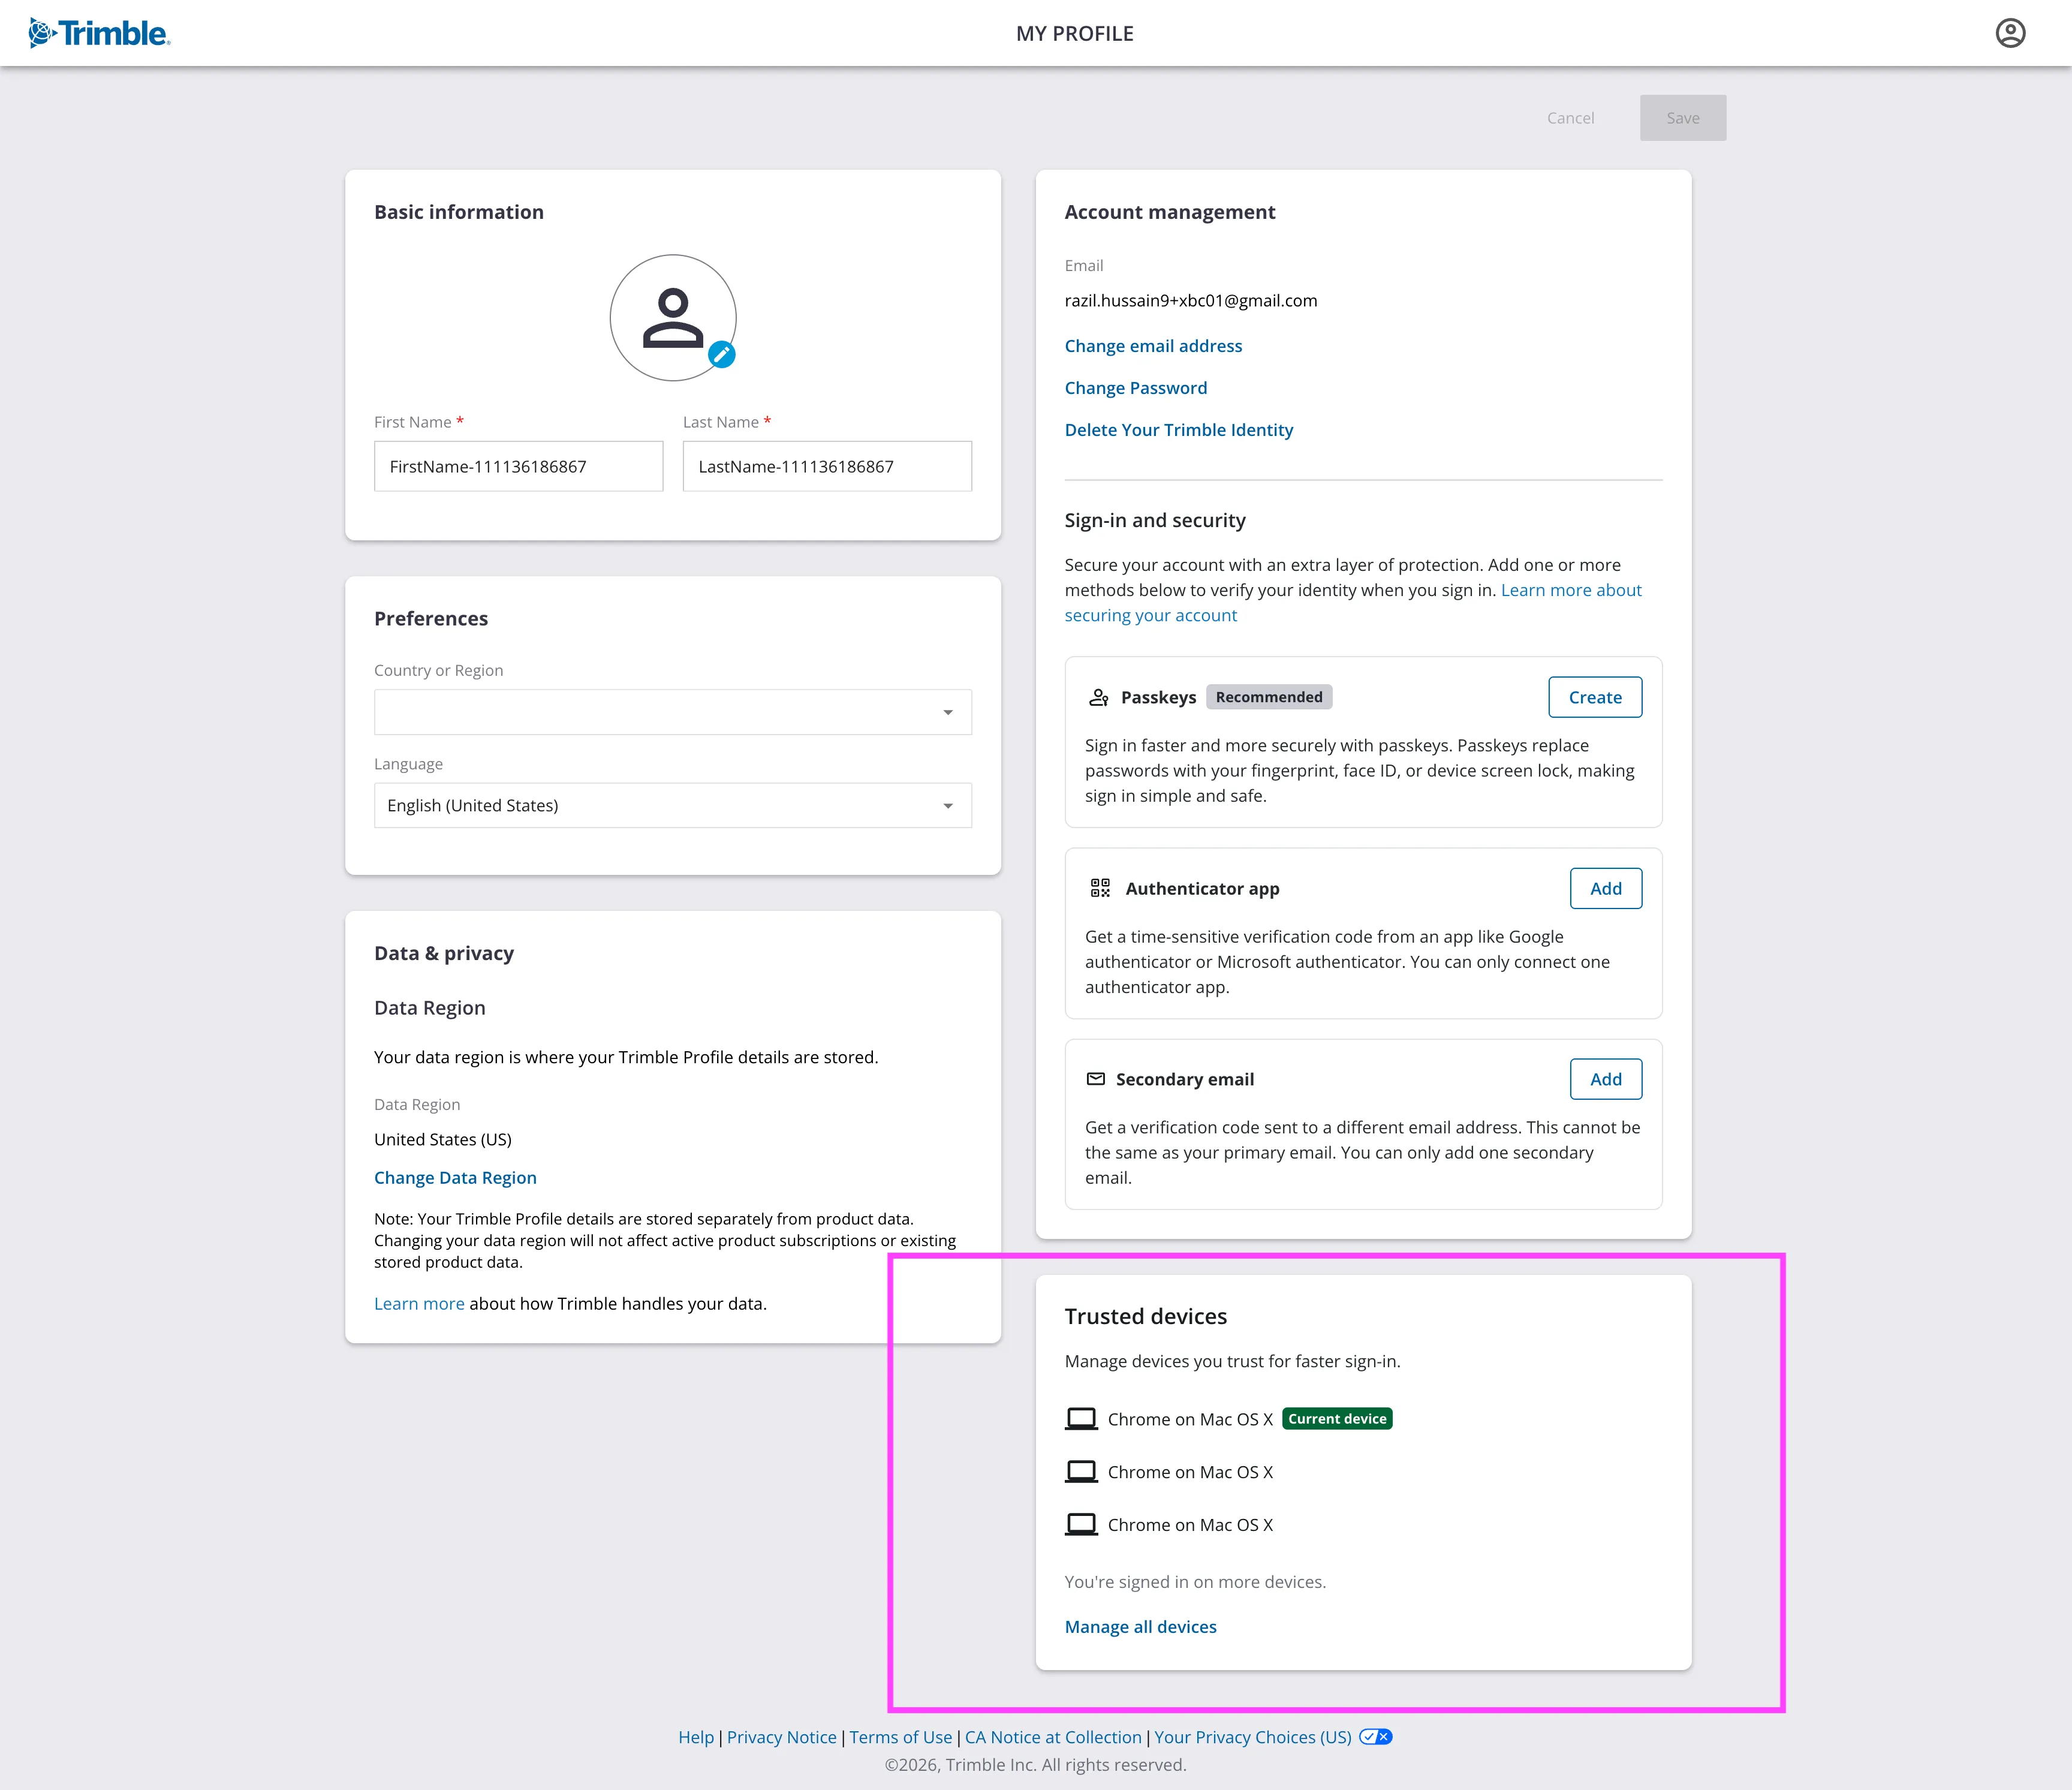Open the user account icon in header
The height and width of the screenshot is (1790, 2072).
point(2010,33)
